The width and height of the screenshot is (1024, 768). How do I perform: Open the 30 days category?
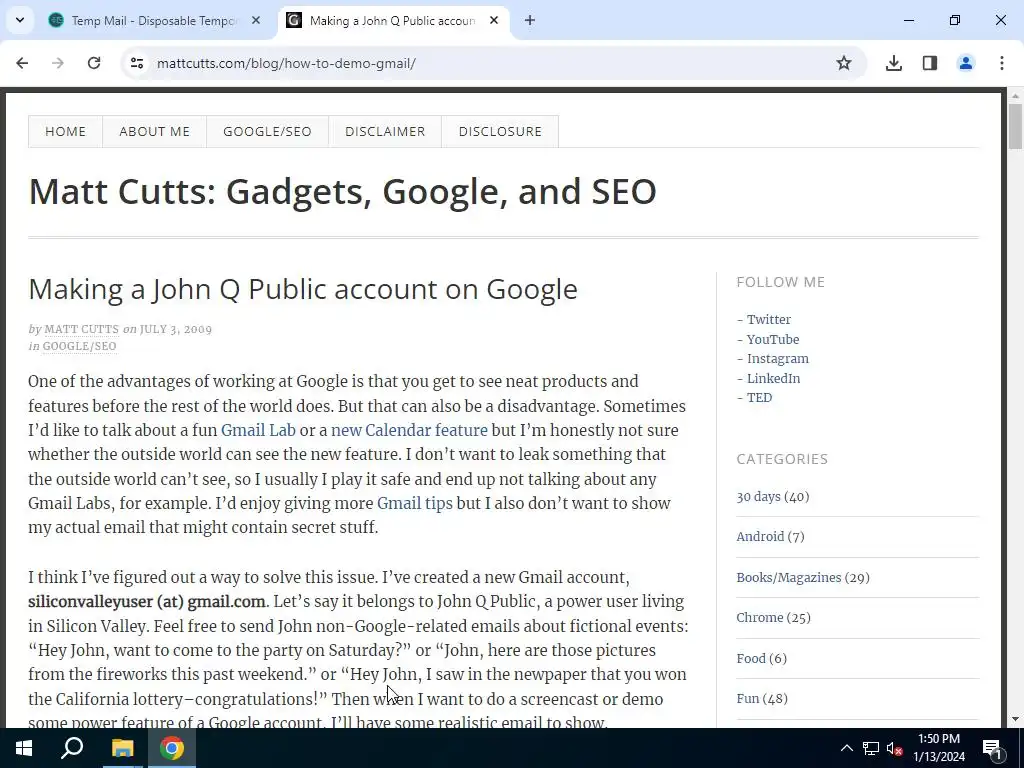758,496
